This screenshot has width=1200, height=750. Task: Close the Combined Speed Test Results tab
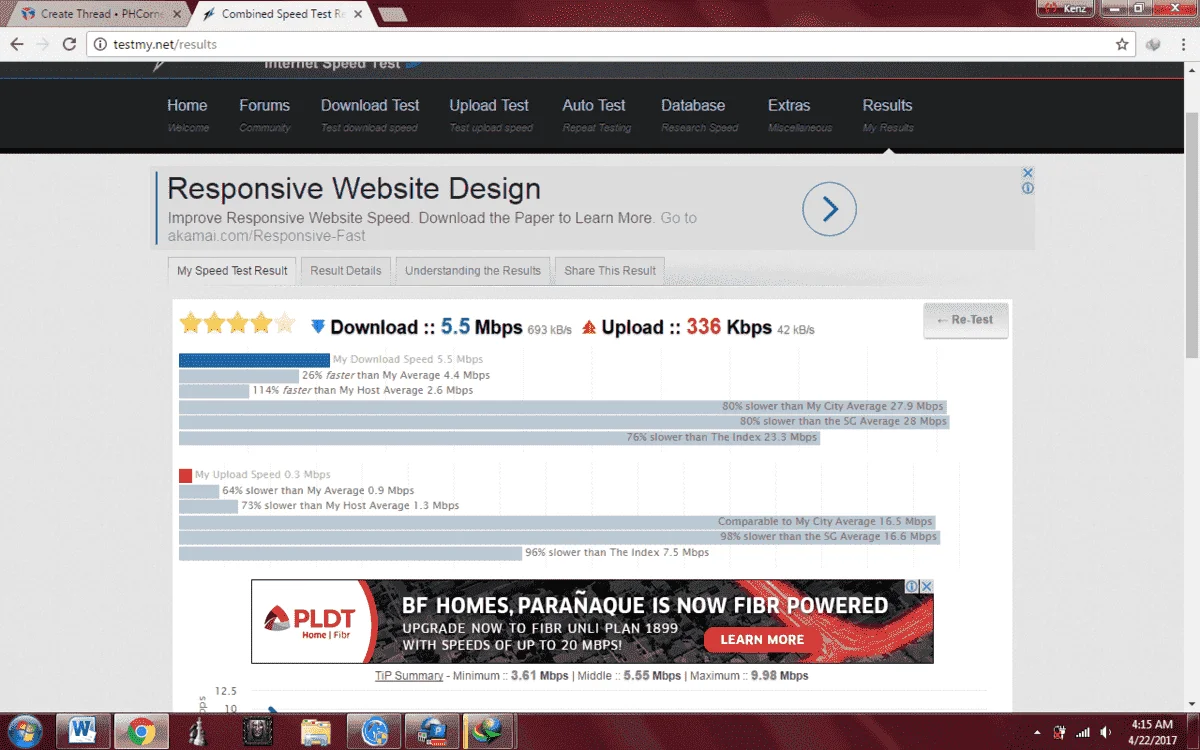tap(358, 14)
